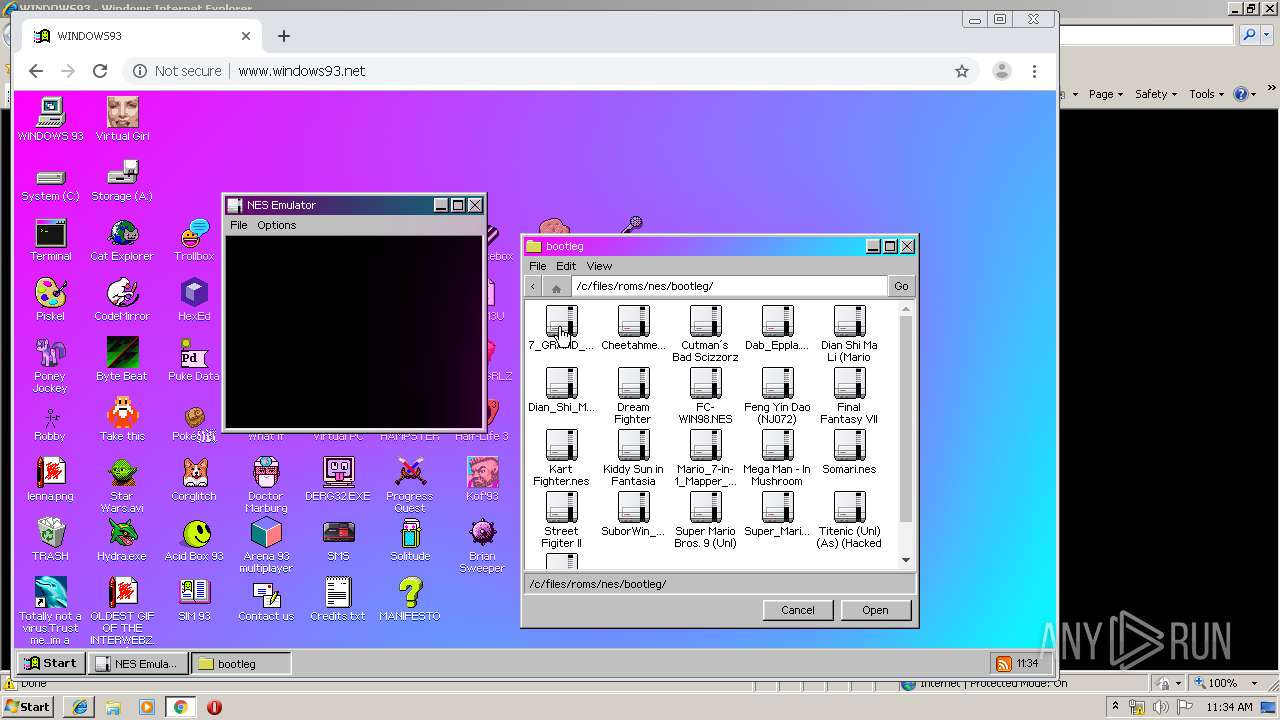The height and width of the screenshot is (720, 1280).
Task: Select Street Fighter II ROM
Action: [561, 521]
